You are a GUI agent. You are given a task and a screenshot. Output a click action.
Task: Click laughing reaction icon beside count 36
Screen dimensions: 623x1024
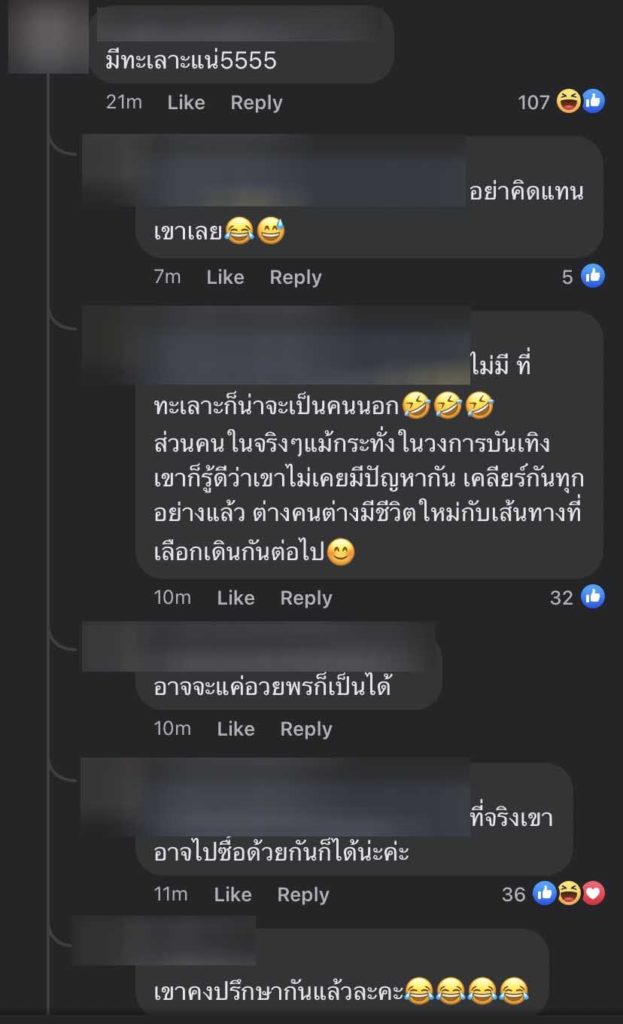click(569, 893)
